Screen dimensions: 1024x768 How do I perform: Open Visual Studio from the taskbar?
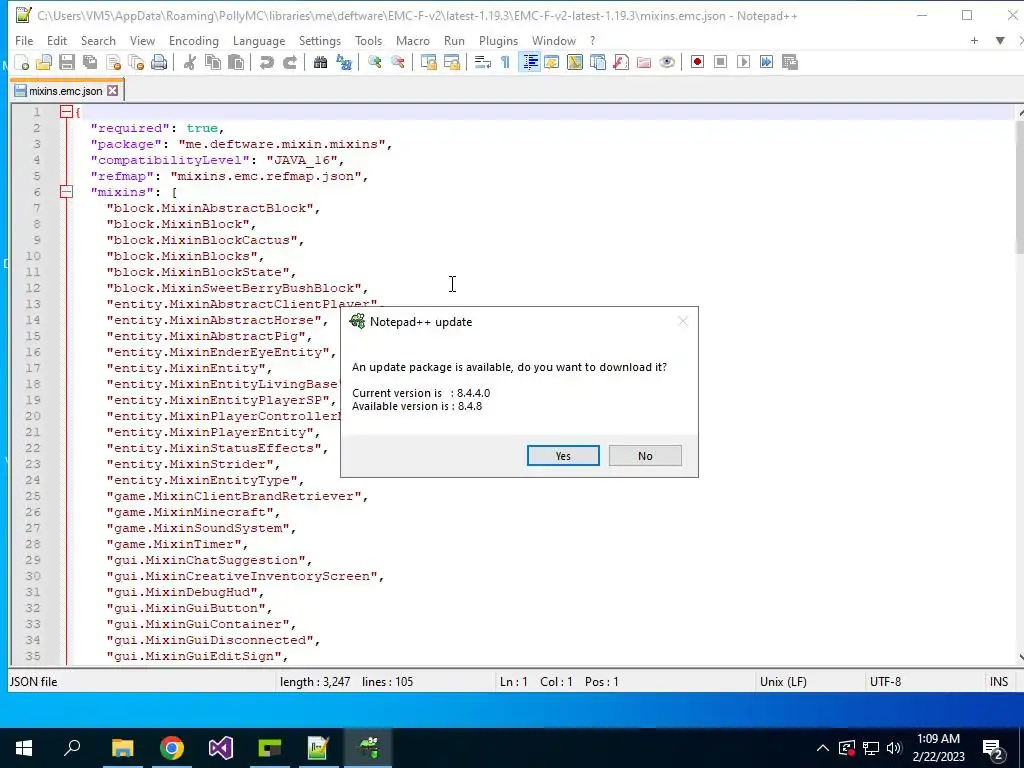[221, 748]
